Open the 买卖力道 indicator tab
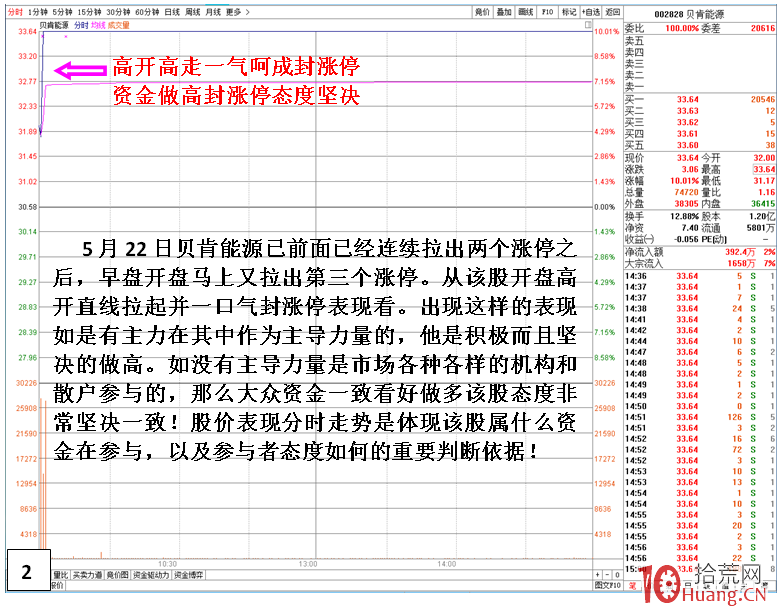Viewport: 780px width, 614px height. (88, 575)
